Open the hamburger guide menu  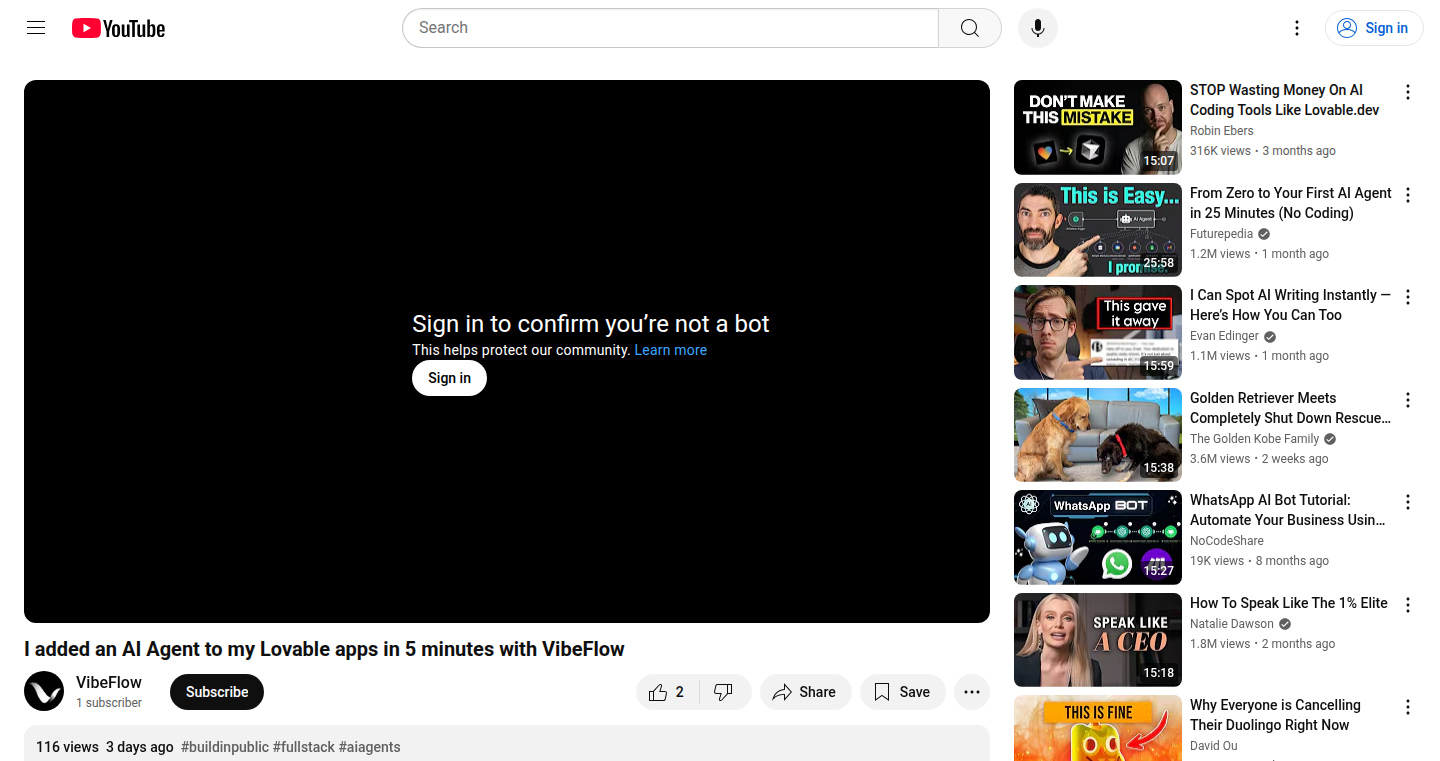[x=36, y=28]
